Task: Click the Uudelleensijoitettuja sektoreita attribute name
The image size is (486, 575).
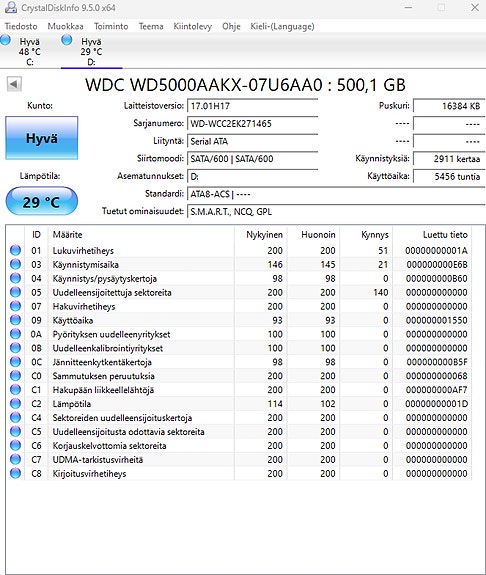Action: pos(112,292)
